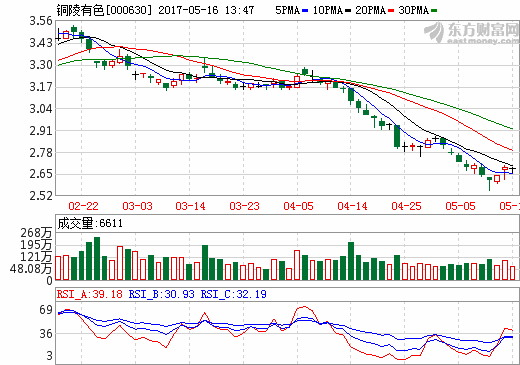
Task: Click the tall green volume bar near 04-14
Action: point(351,261)
